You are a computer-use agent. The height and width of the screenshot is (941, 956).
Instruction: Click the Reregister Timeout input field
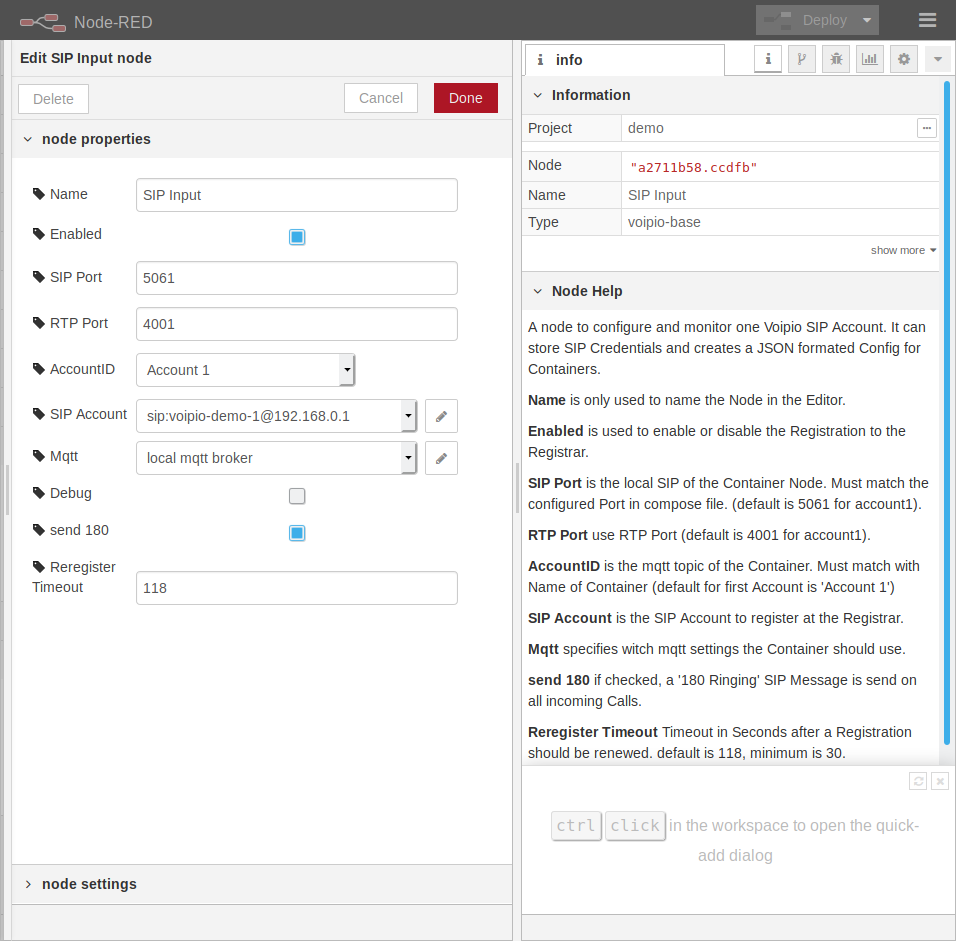(x=296, y=588)
